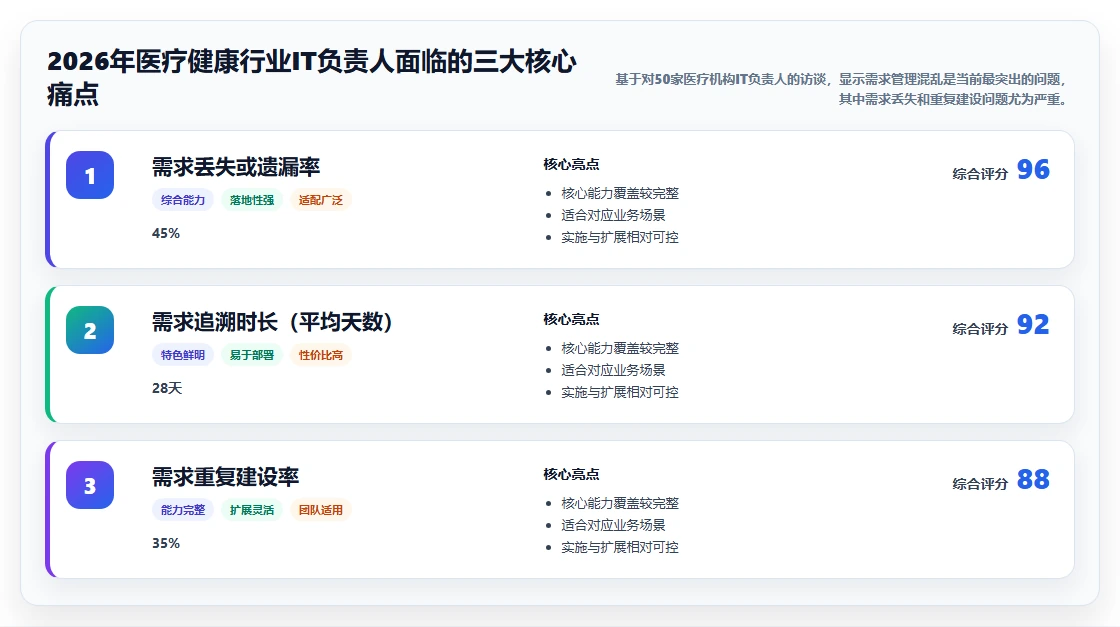Click the 性价比高 tag

pos(321,355)
